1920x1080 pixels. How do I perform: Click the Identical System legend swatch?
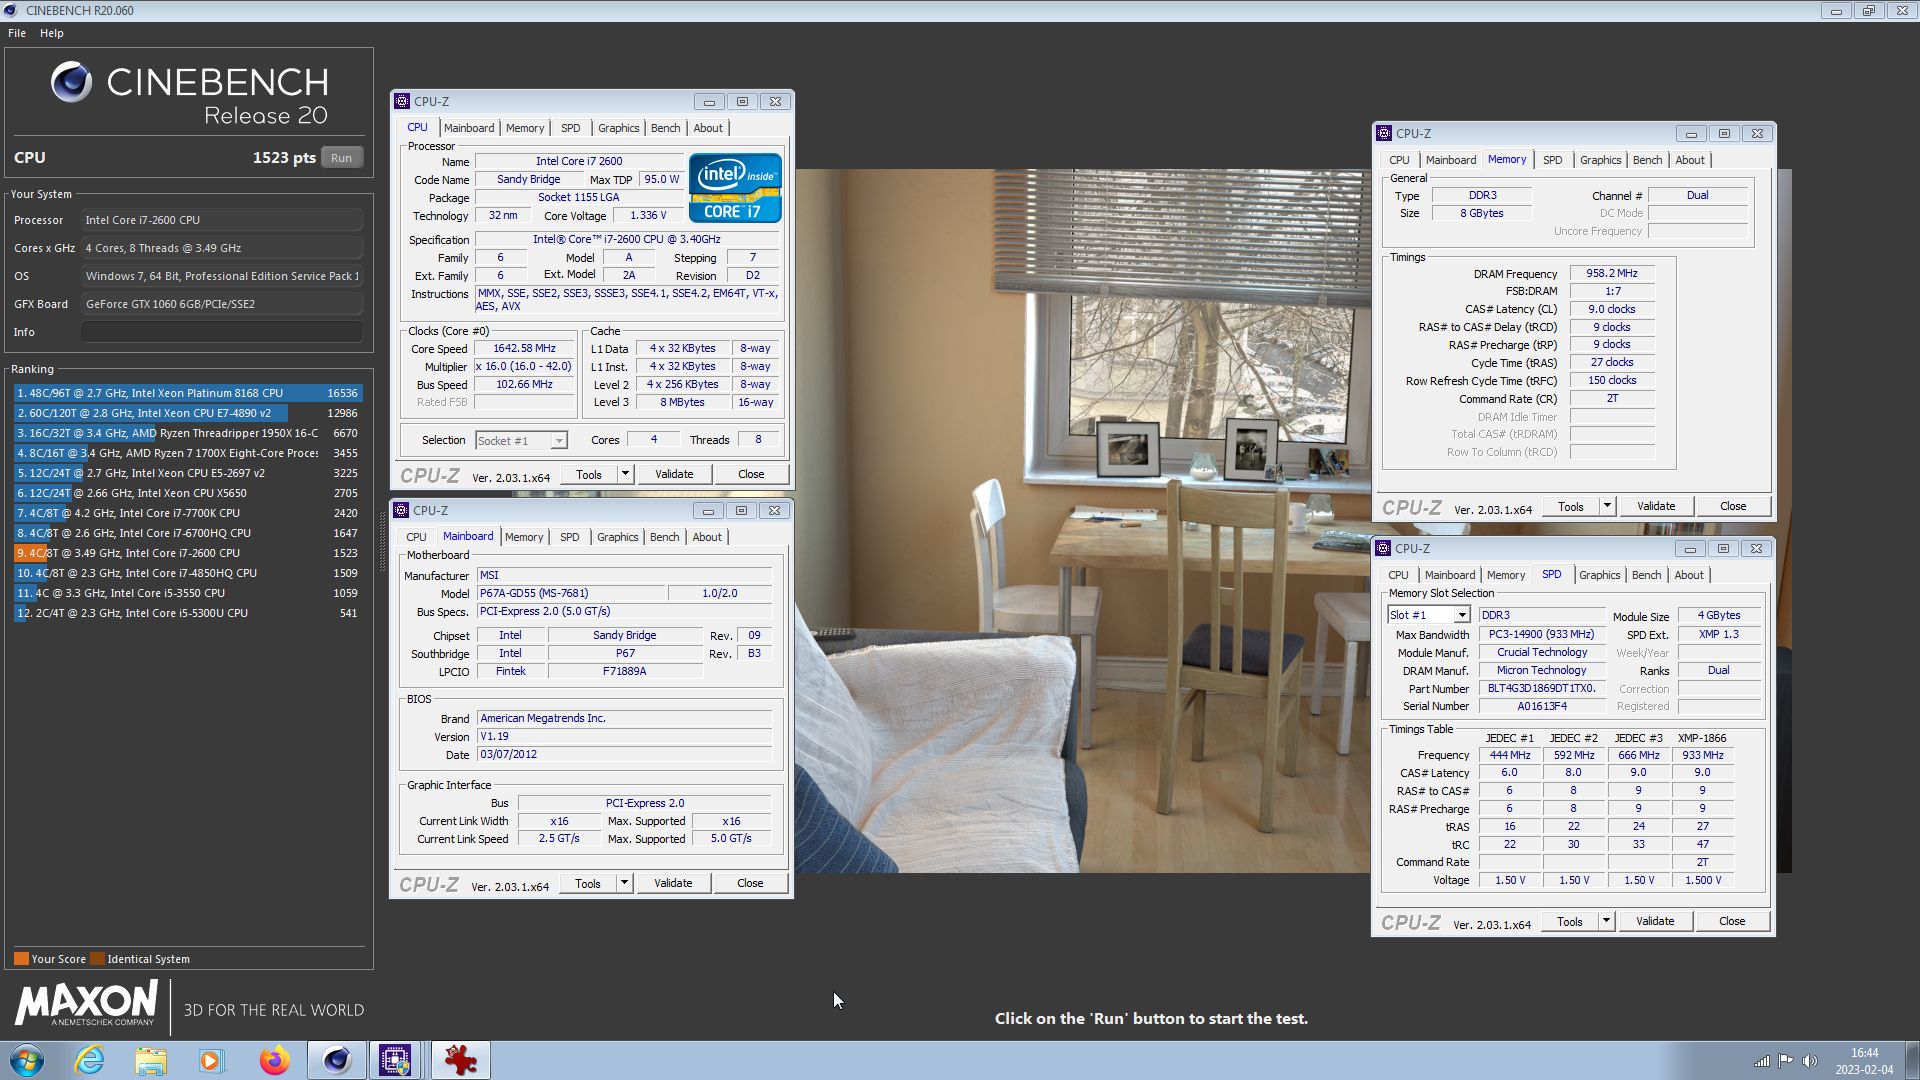97,959
